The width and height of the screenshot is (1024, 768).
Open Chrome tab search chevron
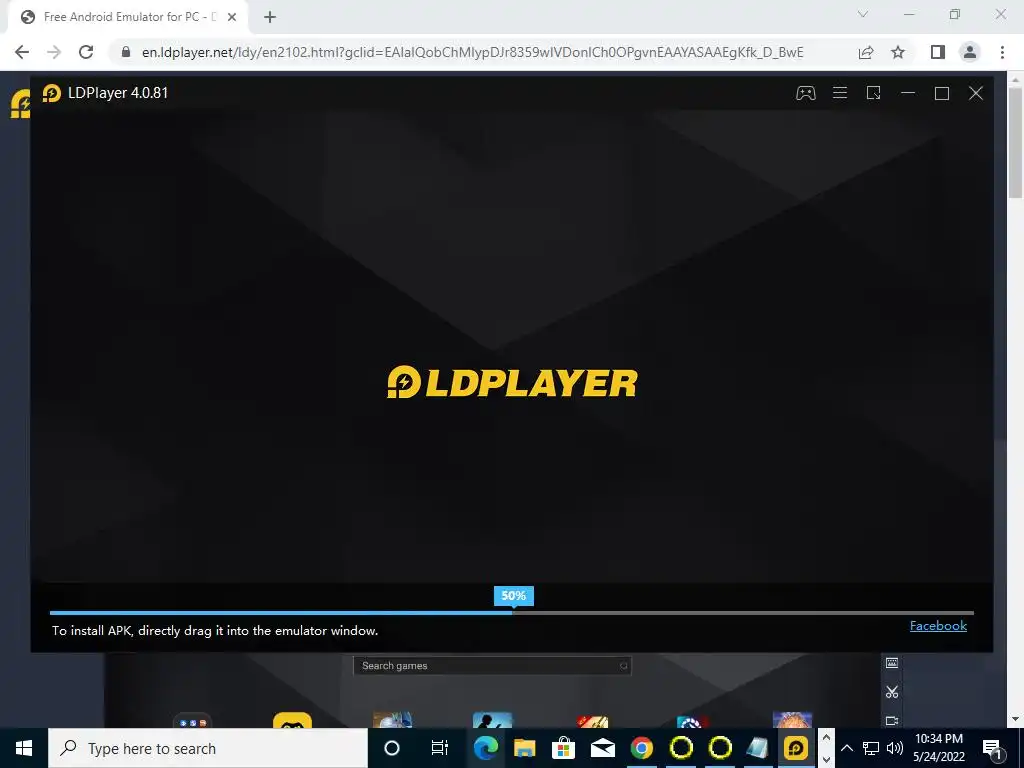[x=863, y=14]
